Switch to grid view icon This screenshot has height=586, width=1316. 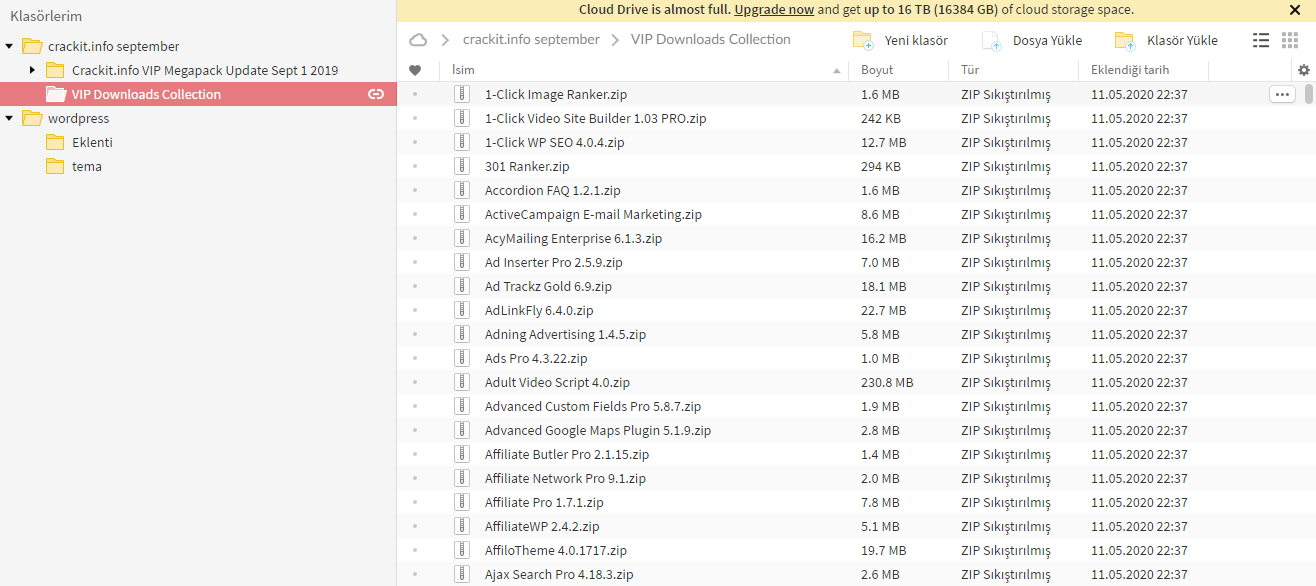[x=1292, y=40]
